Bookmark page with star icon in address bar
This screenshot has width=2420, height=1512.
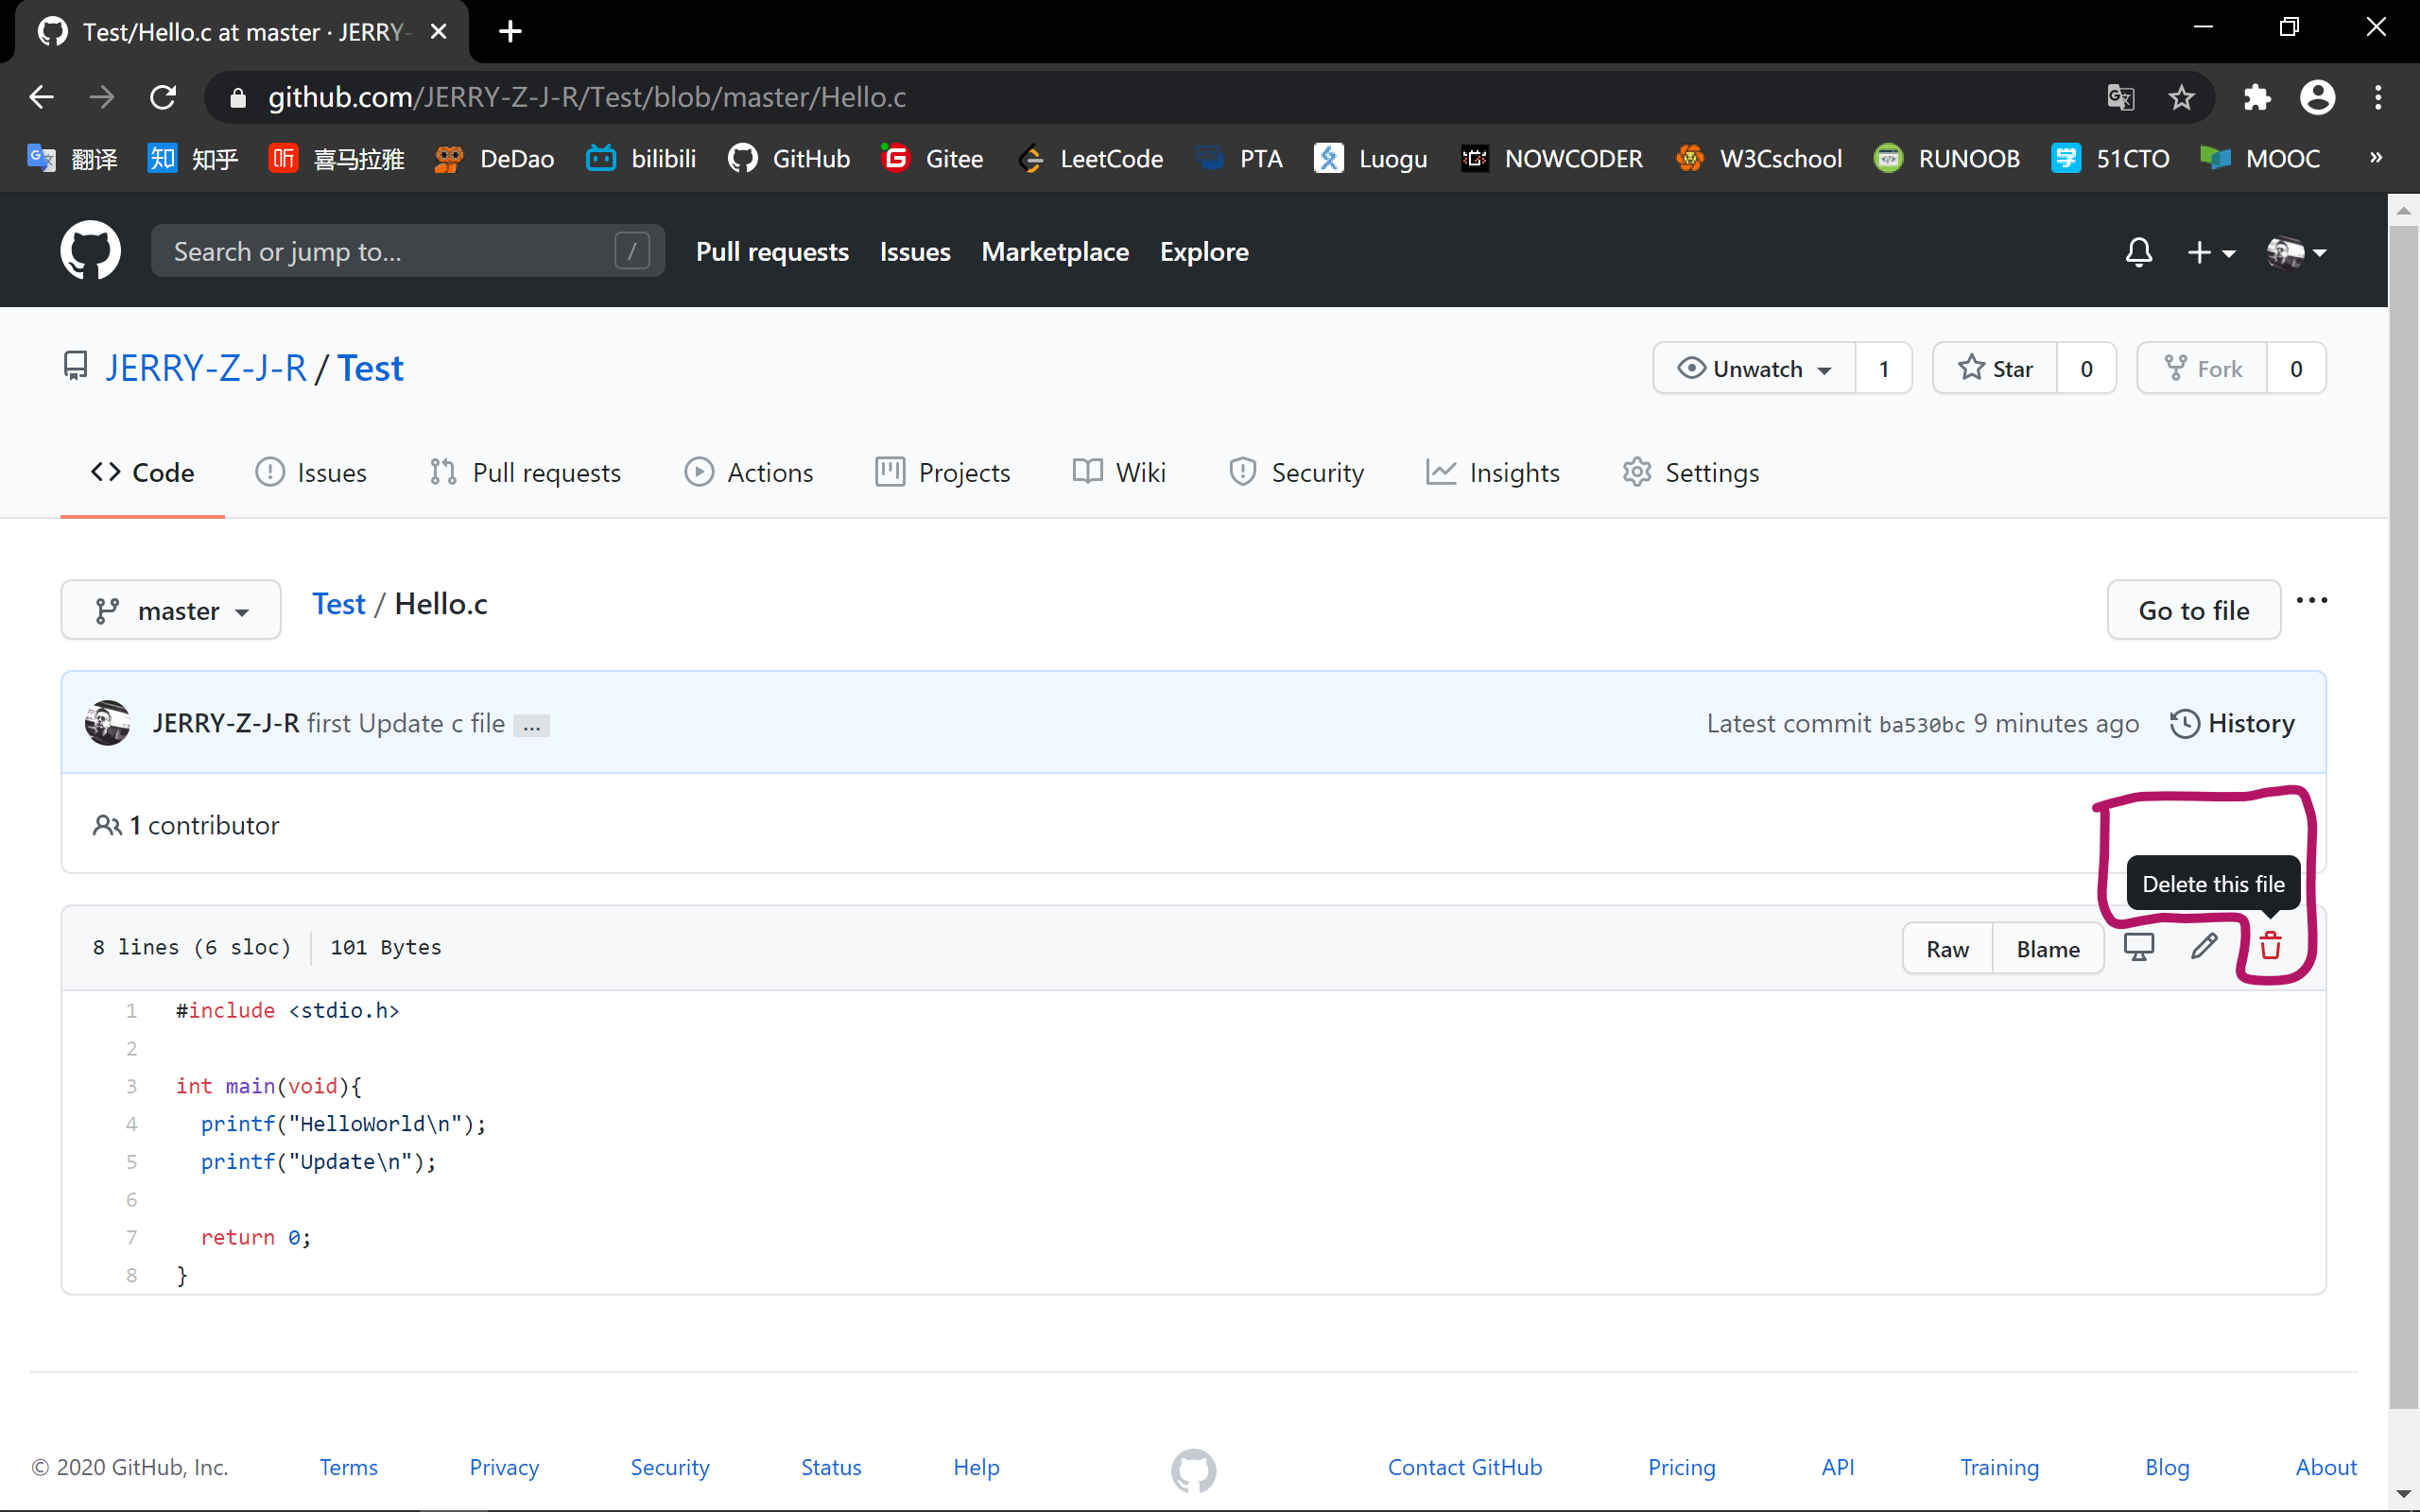[x=2181, y=97]
